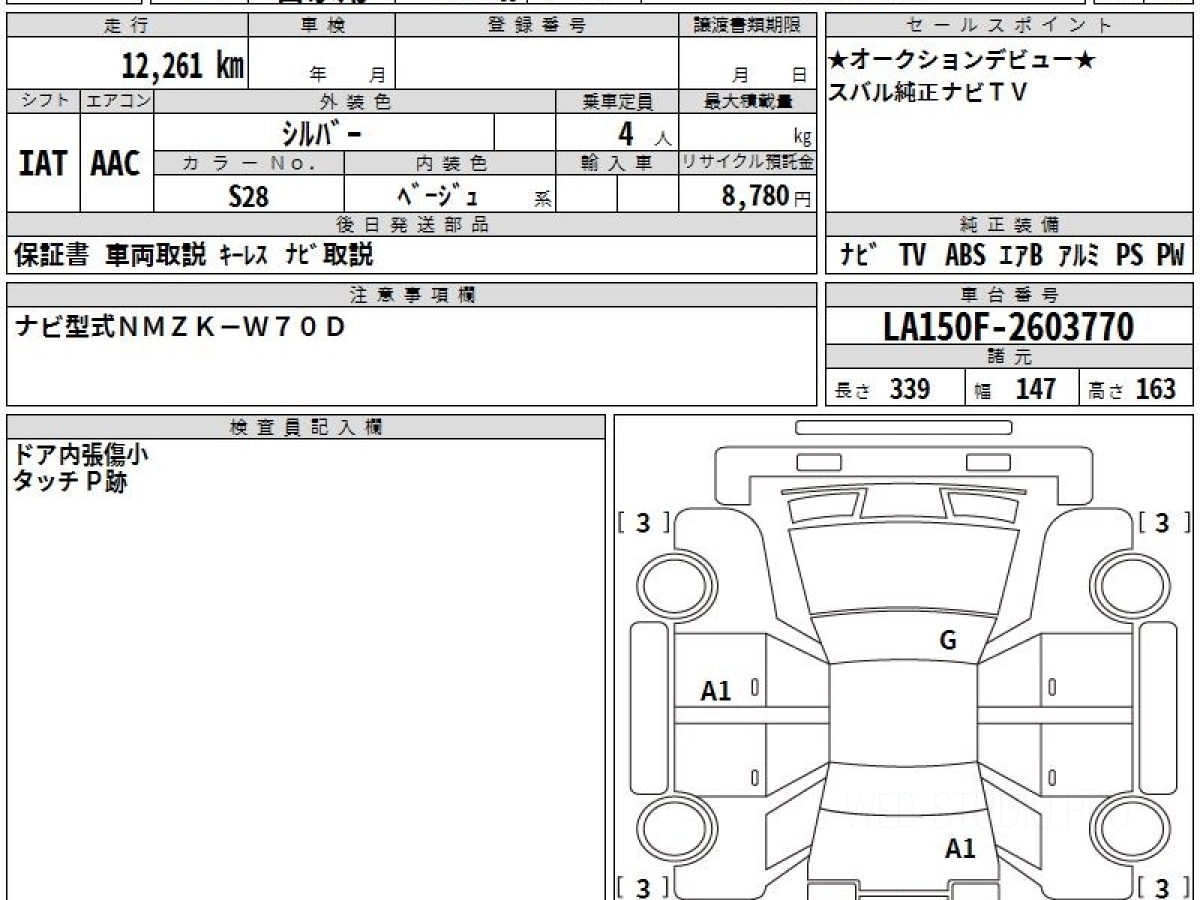The image size is (1200, 900).
Task: Select the 長さ 339 dimension cell
Action: 895,388
